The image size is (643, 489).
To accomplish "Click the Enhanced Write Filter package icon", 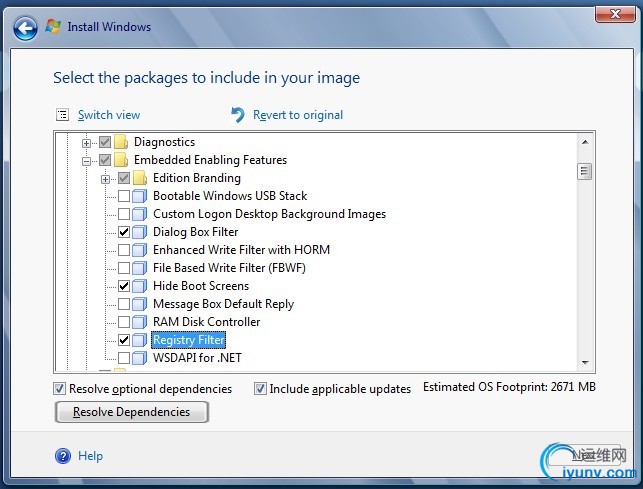I will click(x=140, y=250).
